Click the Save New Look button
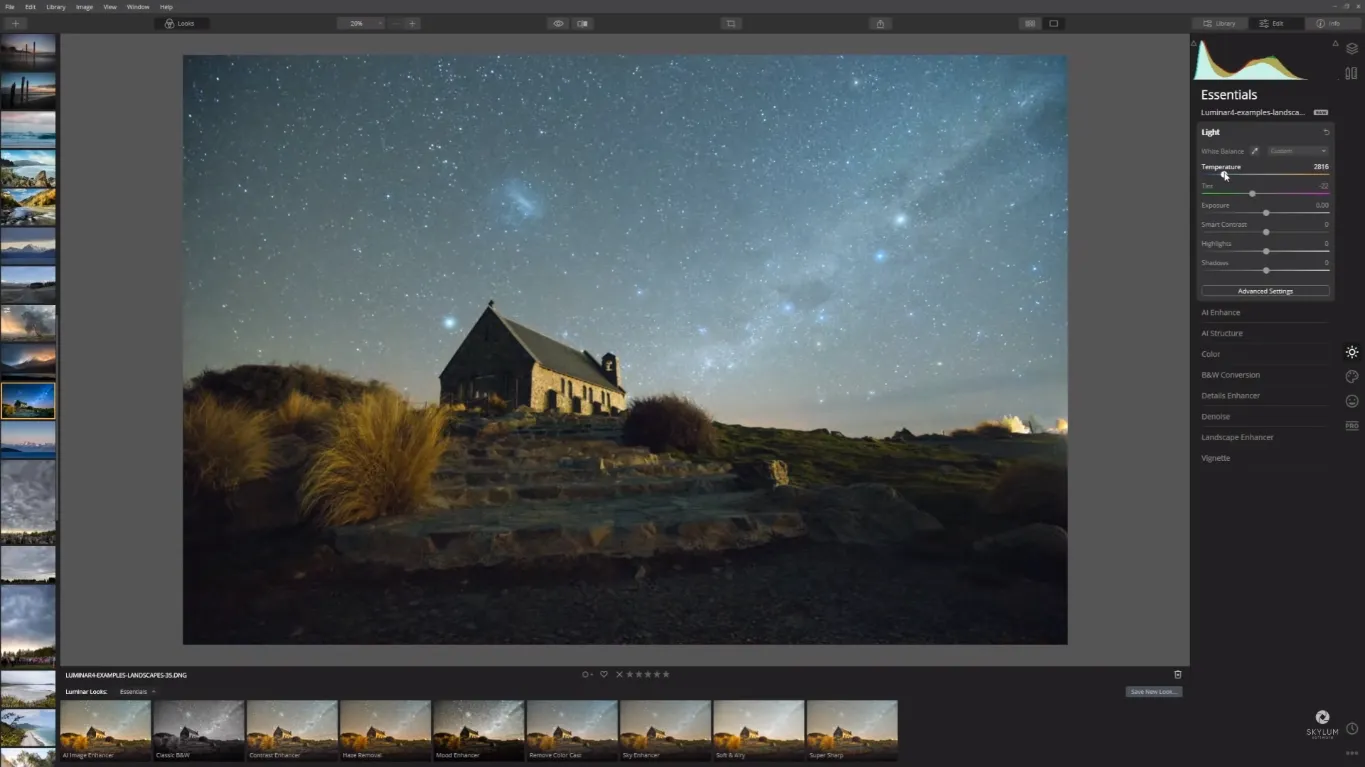Image resolution: width=1365 pixels, height=767 pixels. [x=1153, y=692]
